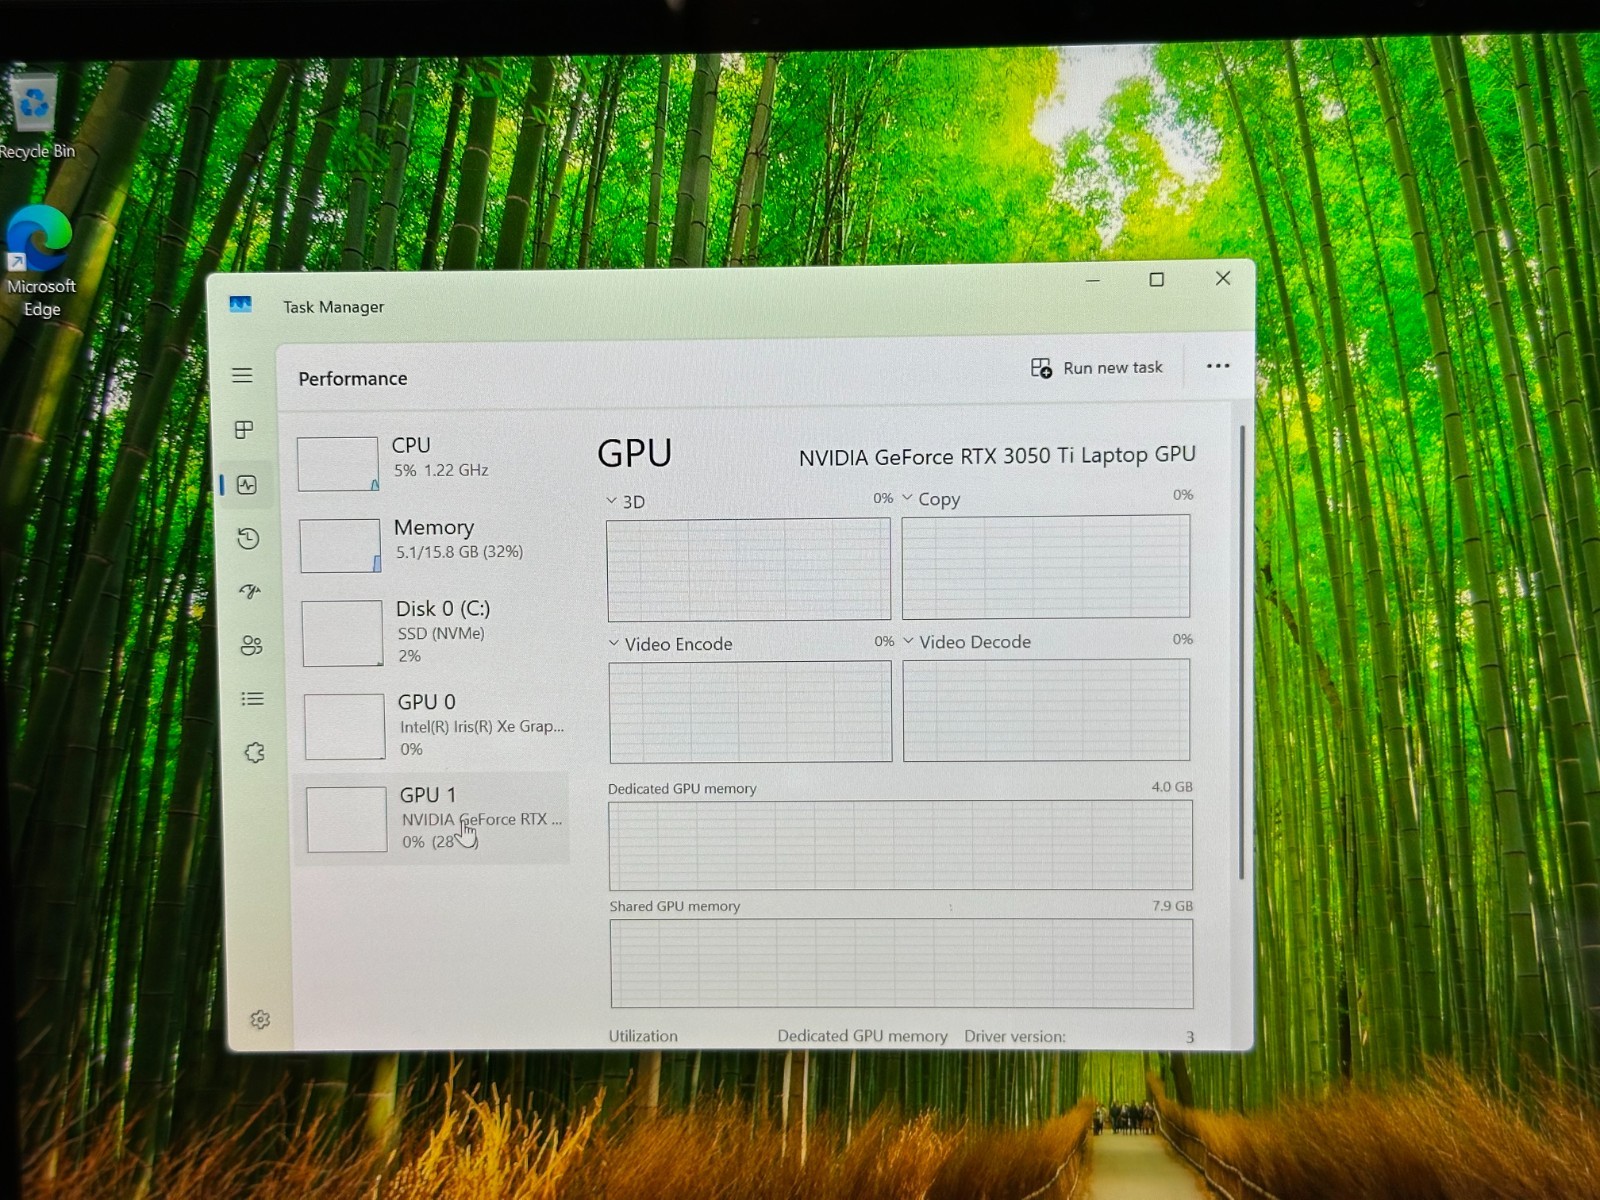The image size is (1600, 1200).
Task: Select the Microsoft Edge desktop shortcut
Action: (40, 262)
